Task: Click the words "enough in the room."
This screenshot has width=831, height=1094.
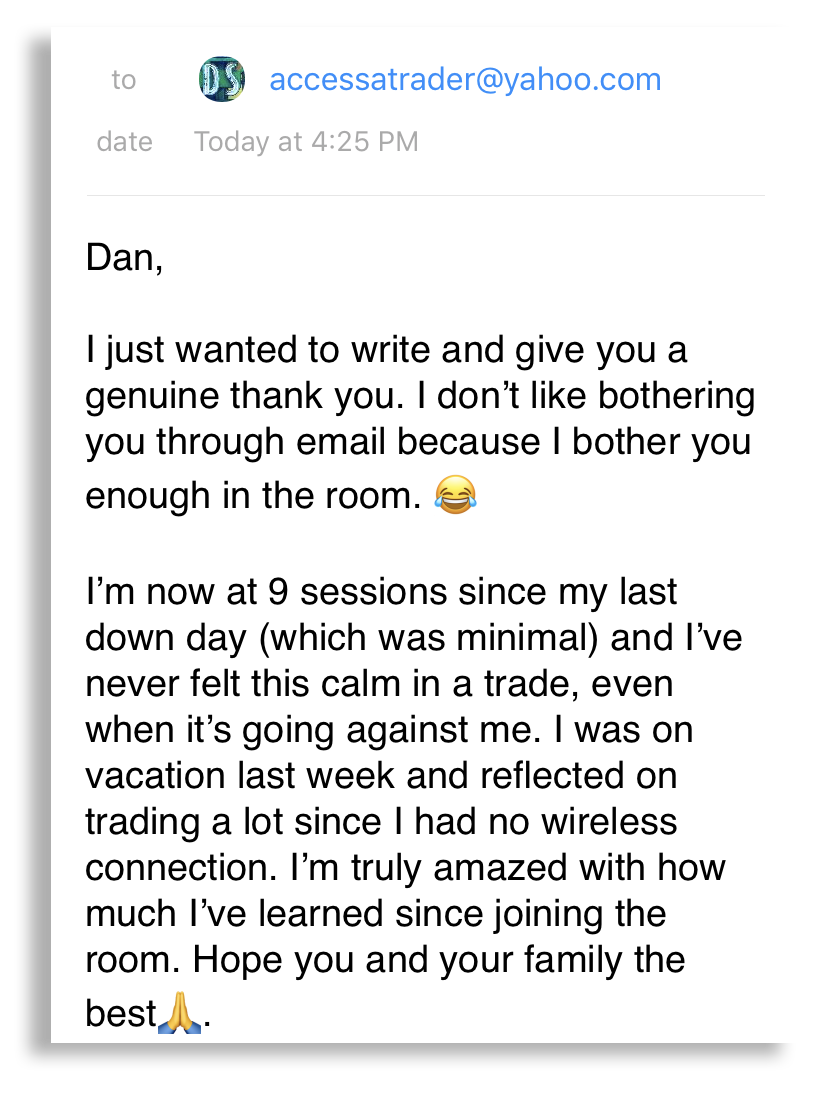Action: click(253, 495)
